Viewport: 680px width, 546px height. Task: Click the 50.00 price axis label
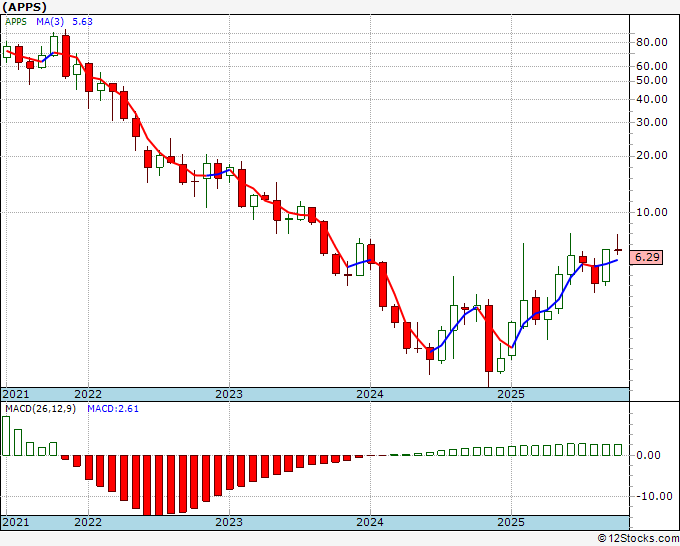coord(651,80)
